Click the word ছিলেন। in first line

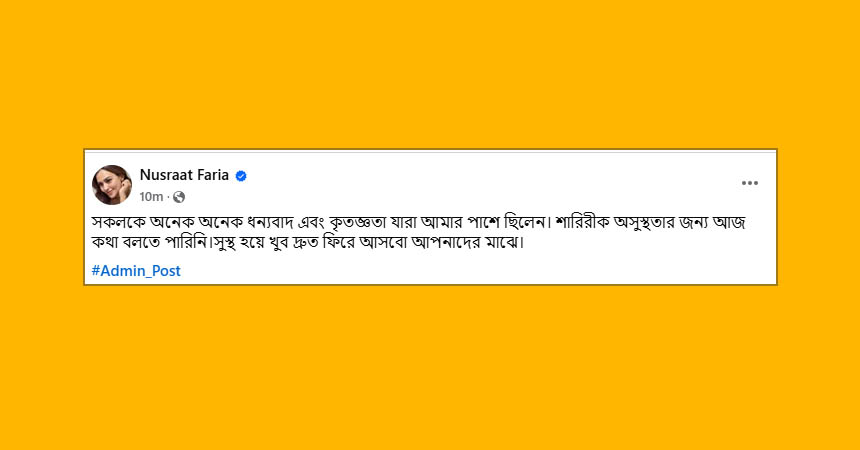point(527,223)
